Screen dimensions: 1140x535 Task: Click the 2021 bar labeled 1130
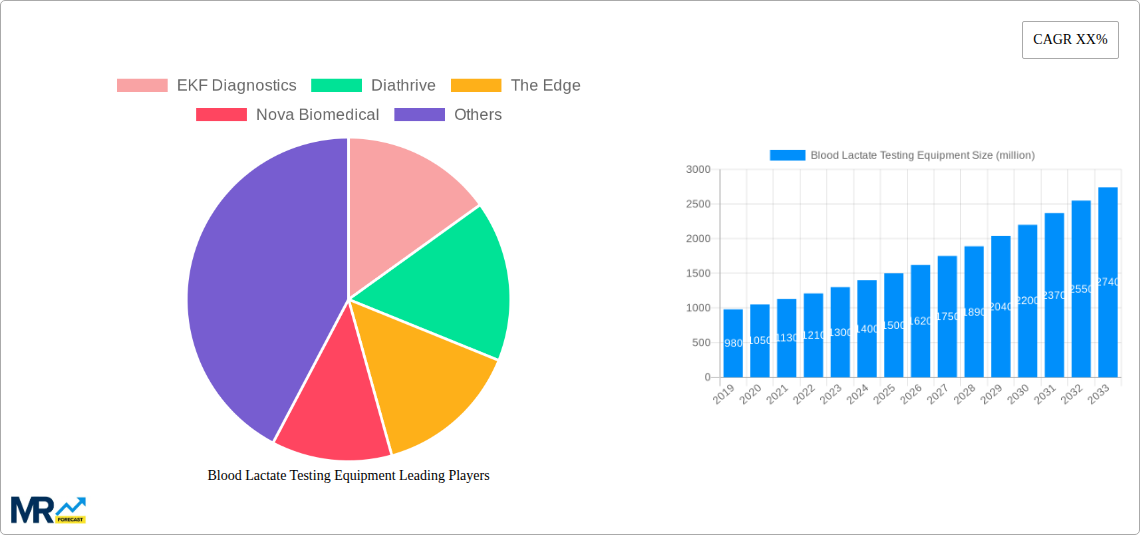point(787,338)
